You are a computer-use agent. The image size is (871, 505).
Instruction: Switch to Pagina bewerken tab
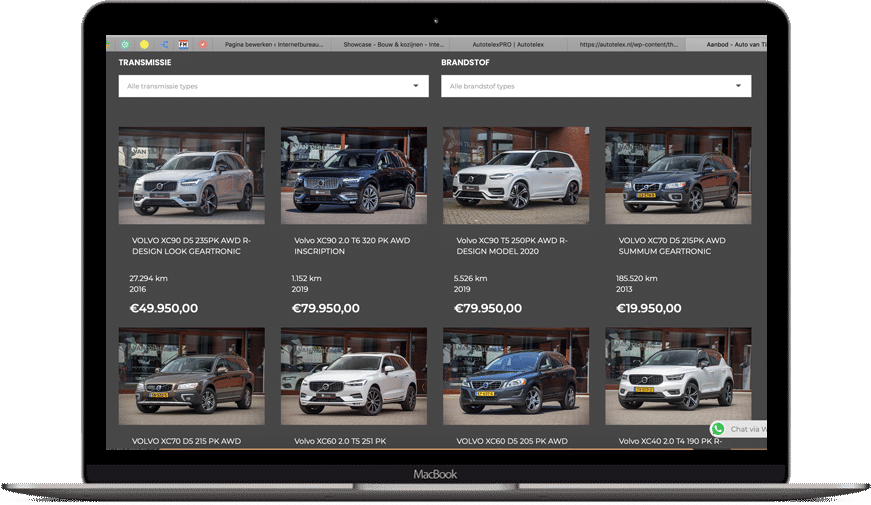[272, 44]
